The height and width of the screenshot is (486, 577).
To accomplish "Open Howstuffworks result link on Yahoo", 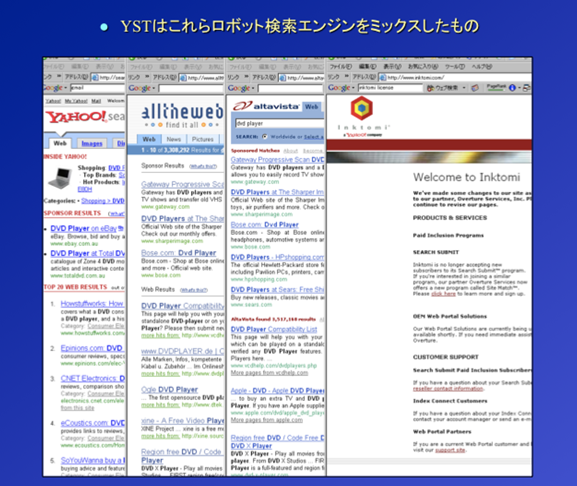I will [x=92, y=304].
